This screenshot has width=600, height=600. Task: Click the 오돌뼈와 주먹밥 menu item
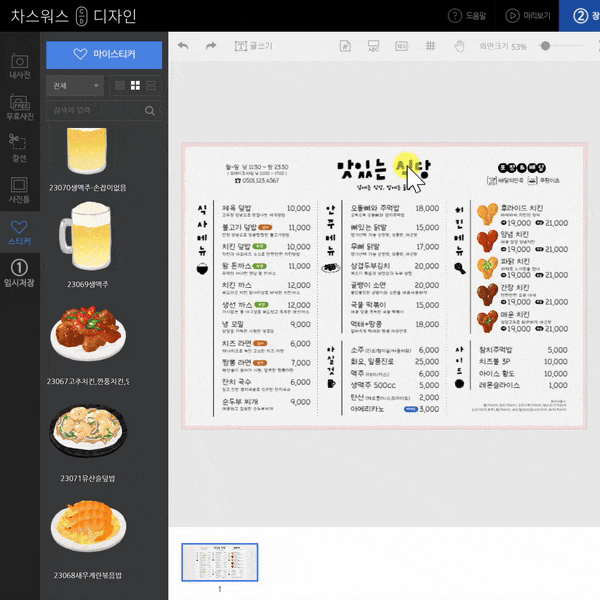pyautogui.click(x=375, y=208)
